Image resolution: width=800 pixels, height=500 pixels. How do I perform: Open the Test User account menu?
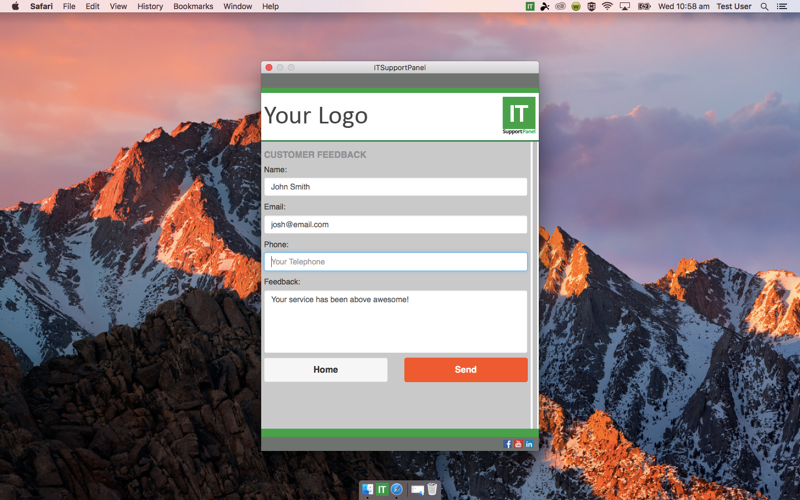point(734,6)
